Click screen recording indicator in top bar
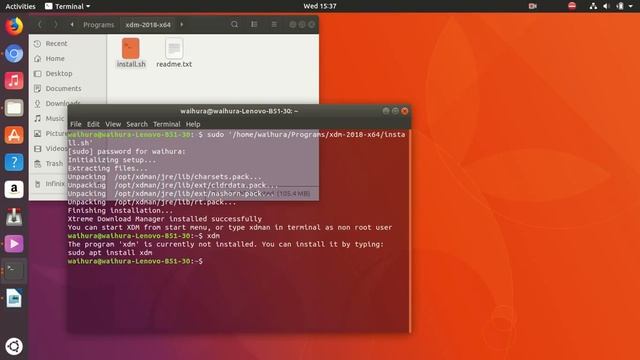This screenshot has width=640, height=360. 532,6
